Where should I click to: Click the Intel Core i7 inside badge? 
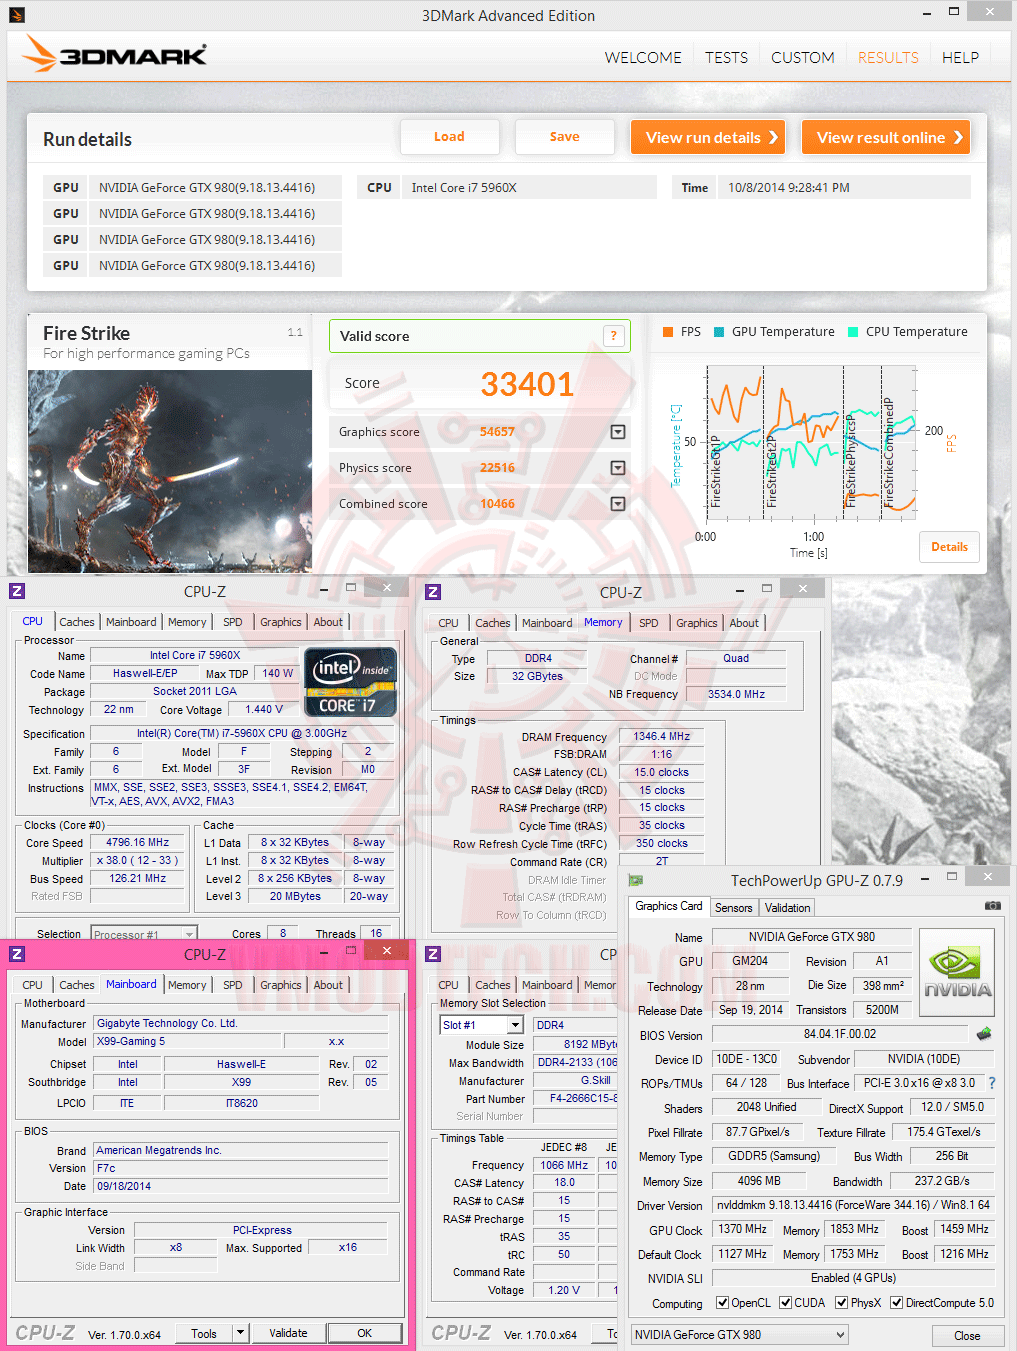tap(350, 682)
